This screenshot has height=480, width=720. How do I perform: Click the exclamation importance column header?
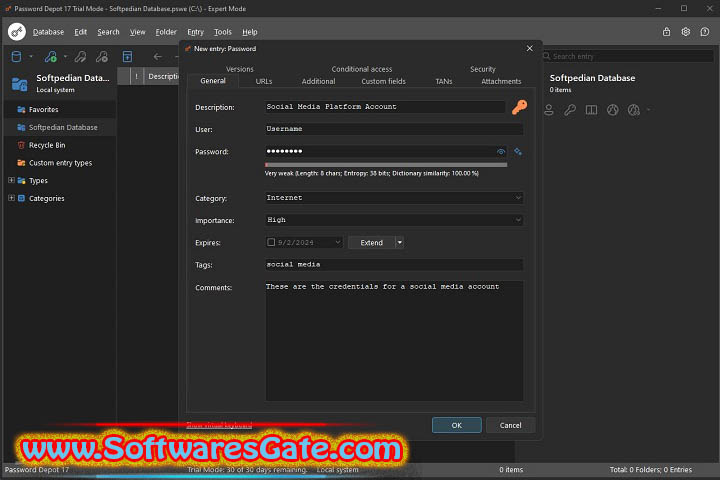[136, 76]
